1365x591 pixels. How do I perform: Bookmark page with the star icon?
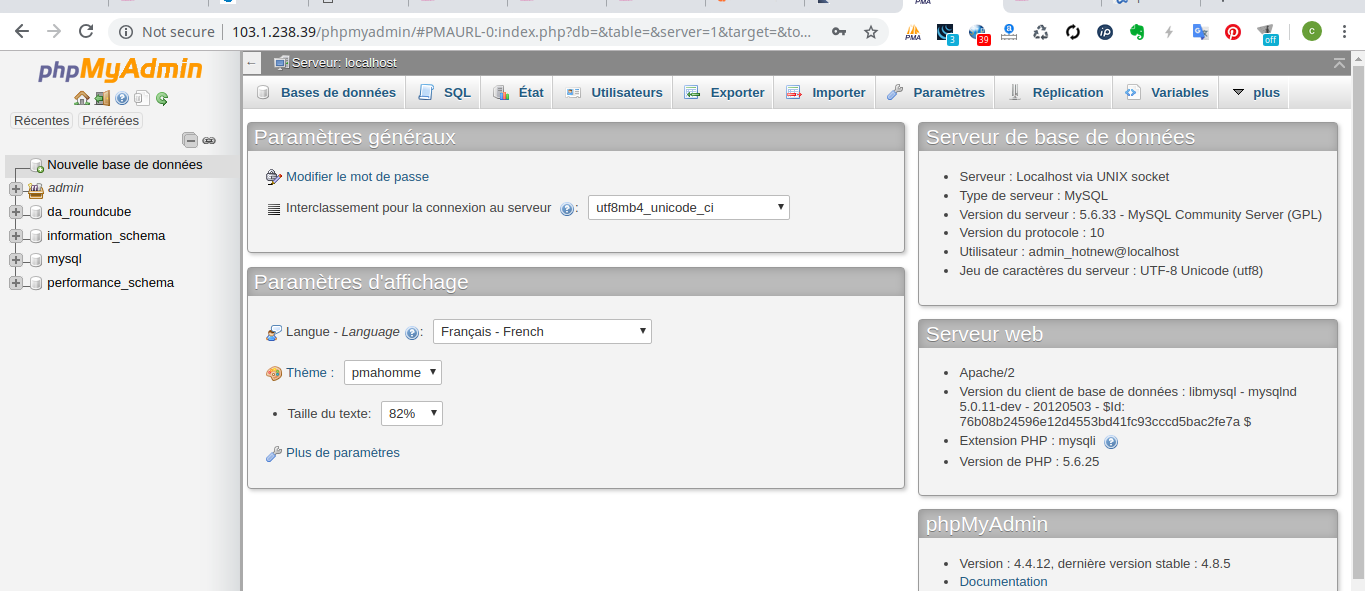(871, 32)
